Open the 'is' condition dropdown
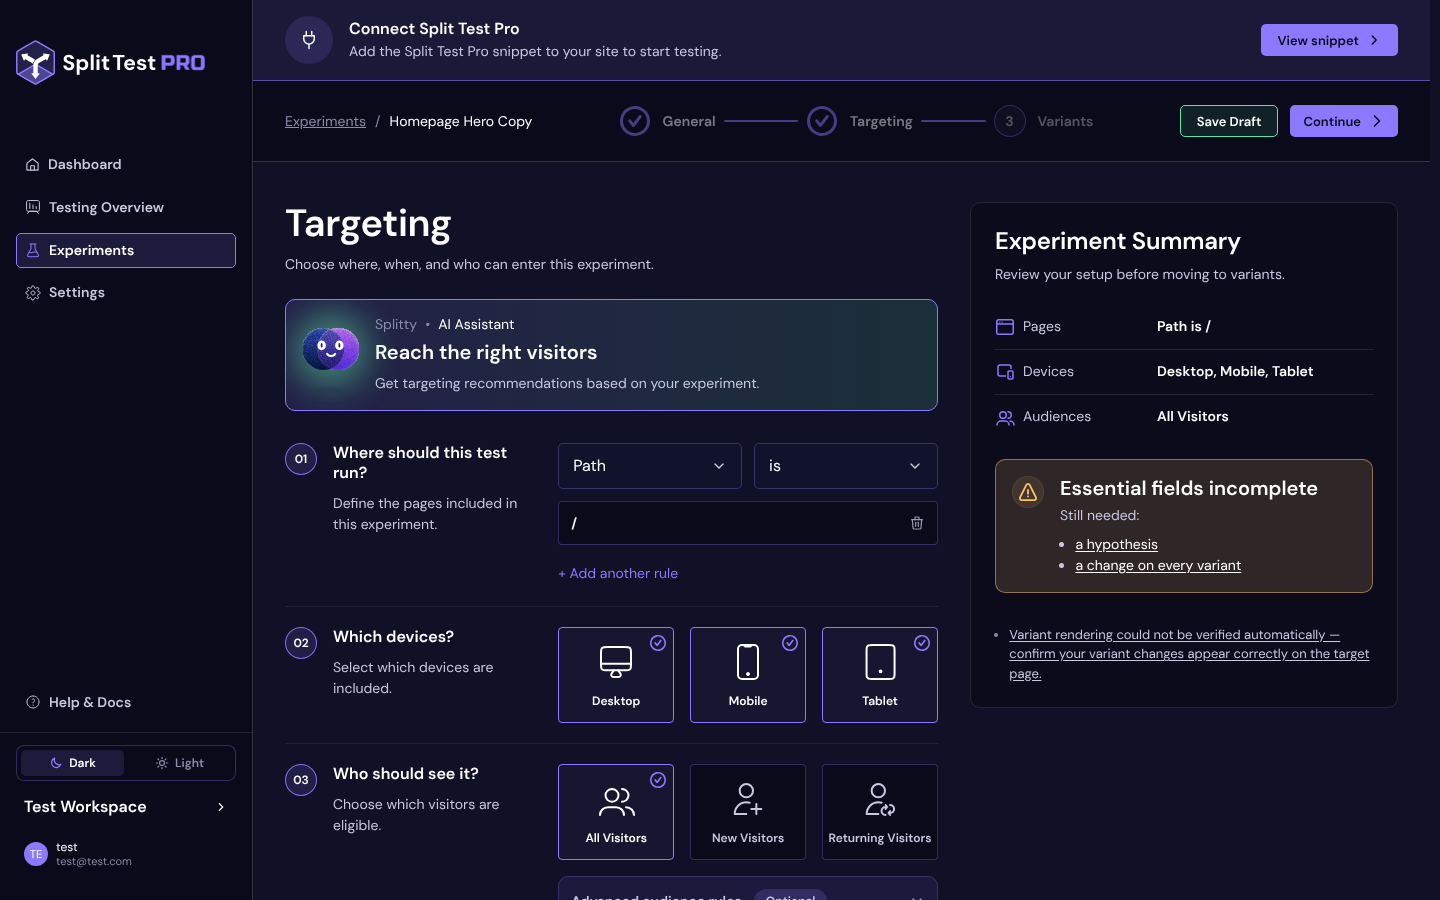Viewport: 1440px width, 900px height. [x=846, y=466]
